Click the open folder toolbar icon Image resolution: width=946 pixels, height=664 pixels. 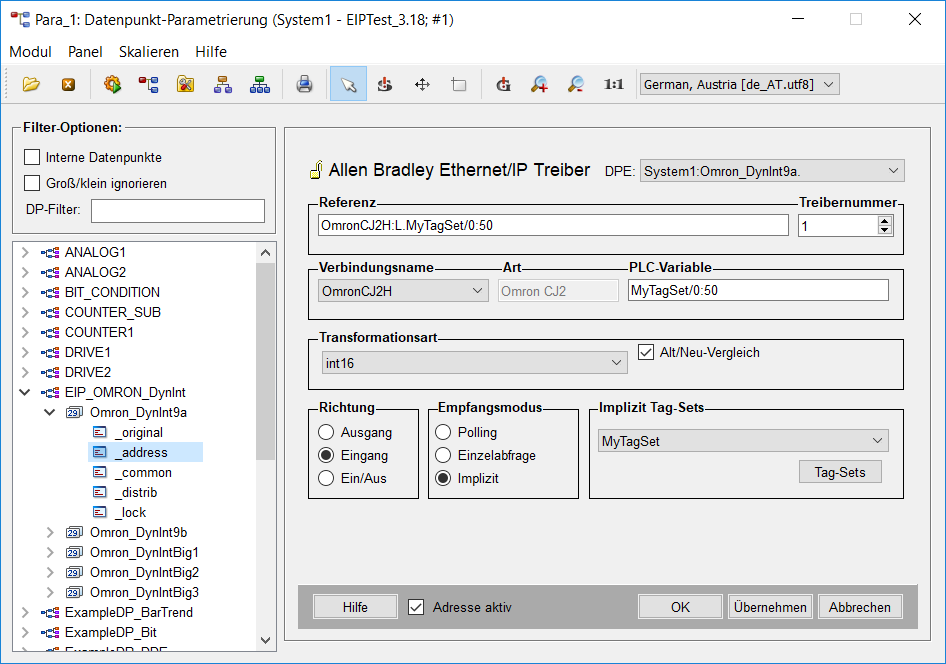[x=31, y=84]
